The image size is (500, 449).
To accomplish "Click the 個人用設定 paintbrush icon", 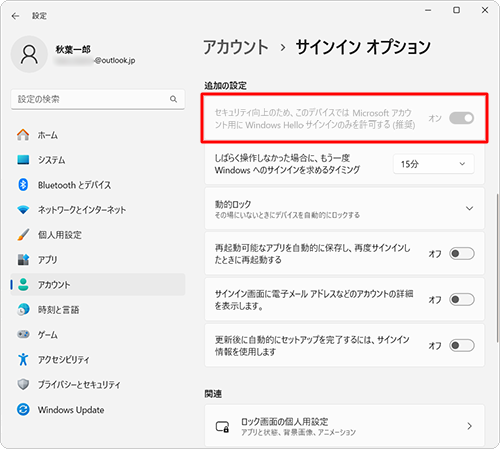I will click(23, 235).
